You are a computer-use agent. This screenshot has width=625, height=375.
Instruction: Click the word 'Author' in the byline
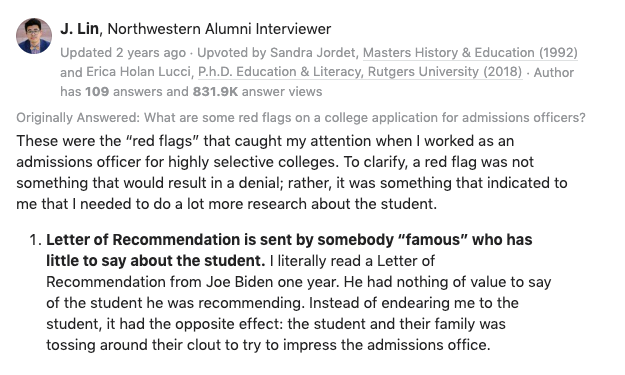pyautogui.click(x=554, y=73)
